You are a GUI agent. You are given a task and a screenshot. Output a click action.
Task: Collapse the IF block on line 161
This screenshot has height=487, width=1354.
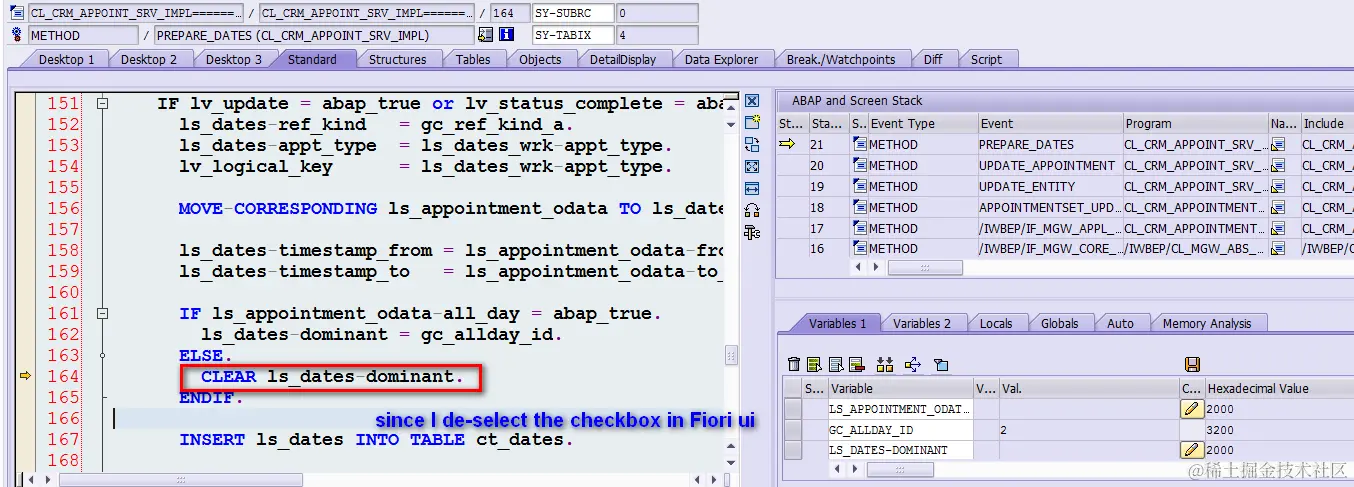101,314
